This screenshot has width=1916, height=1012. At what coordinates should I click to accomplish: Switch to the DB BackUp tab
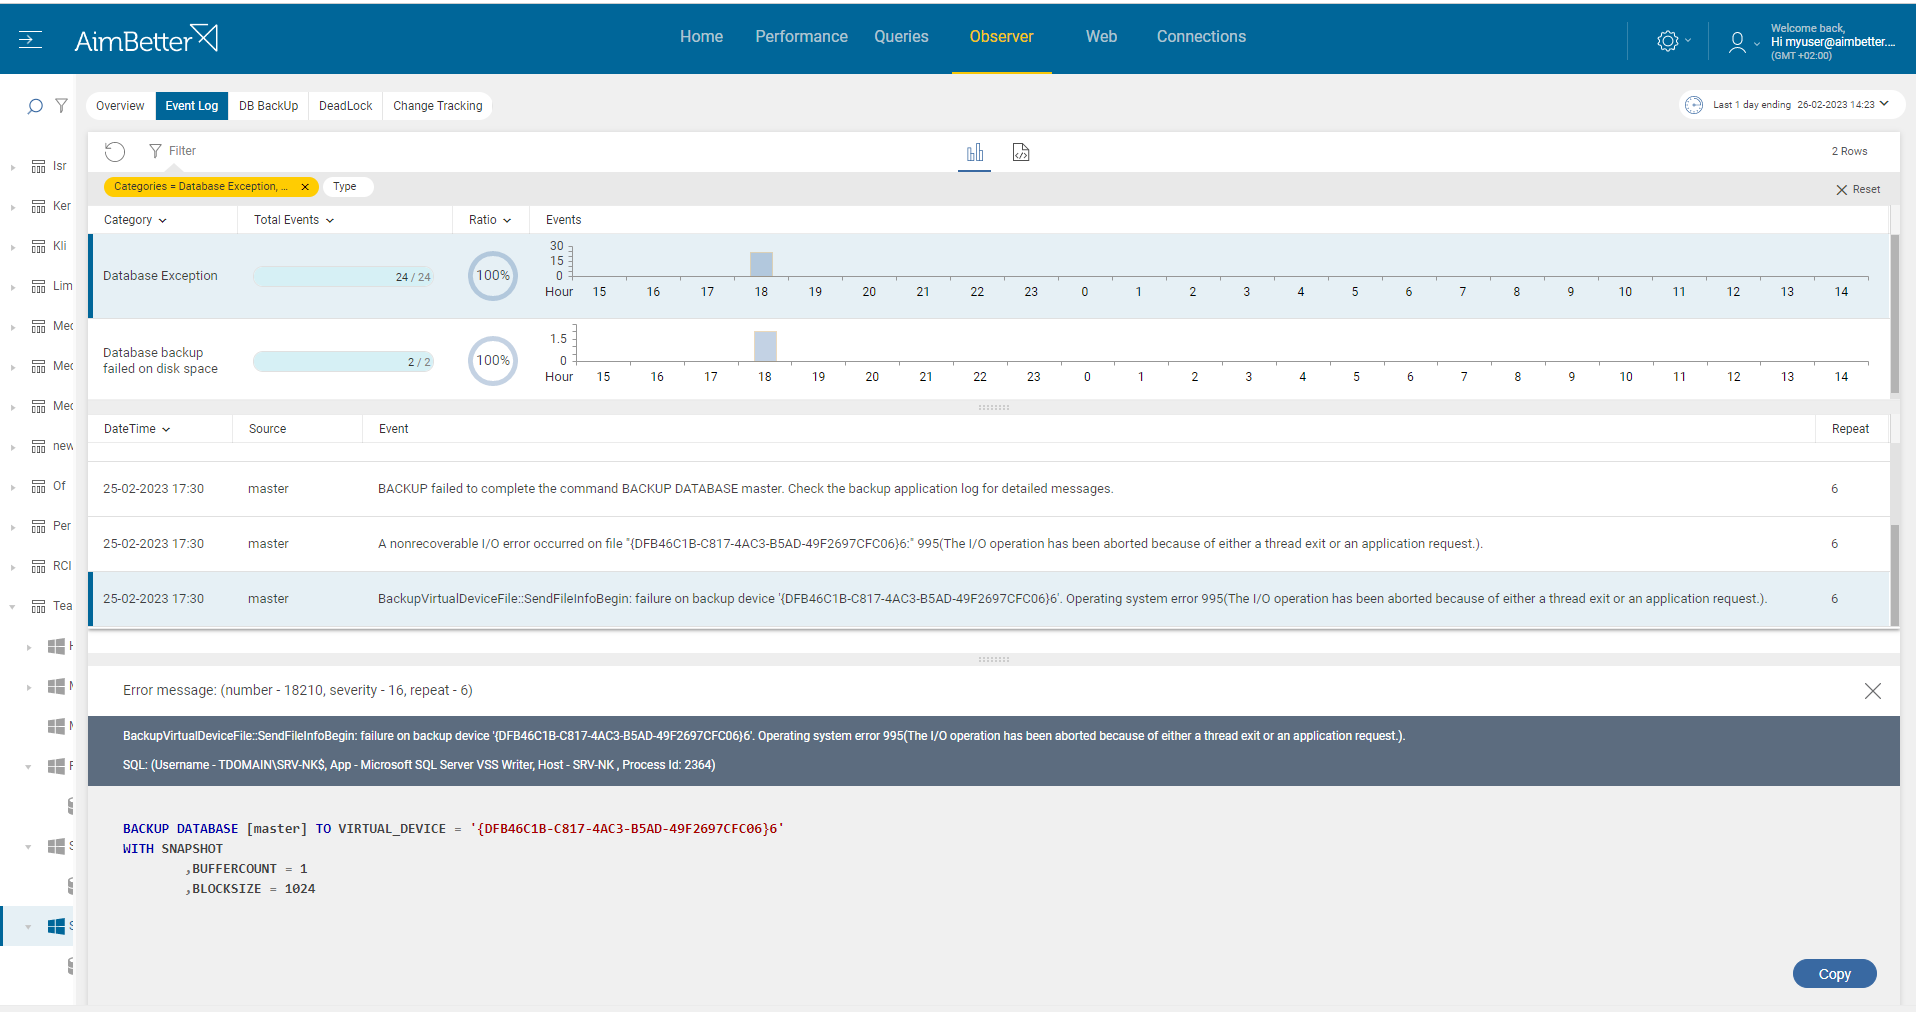(267, 105)
